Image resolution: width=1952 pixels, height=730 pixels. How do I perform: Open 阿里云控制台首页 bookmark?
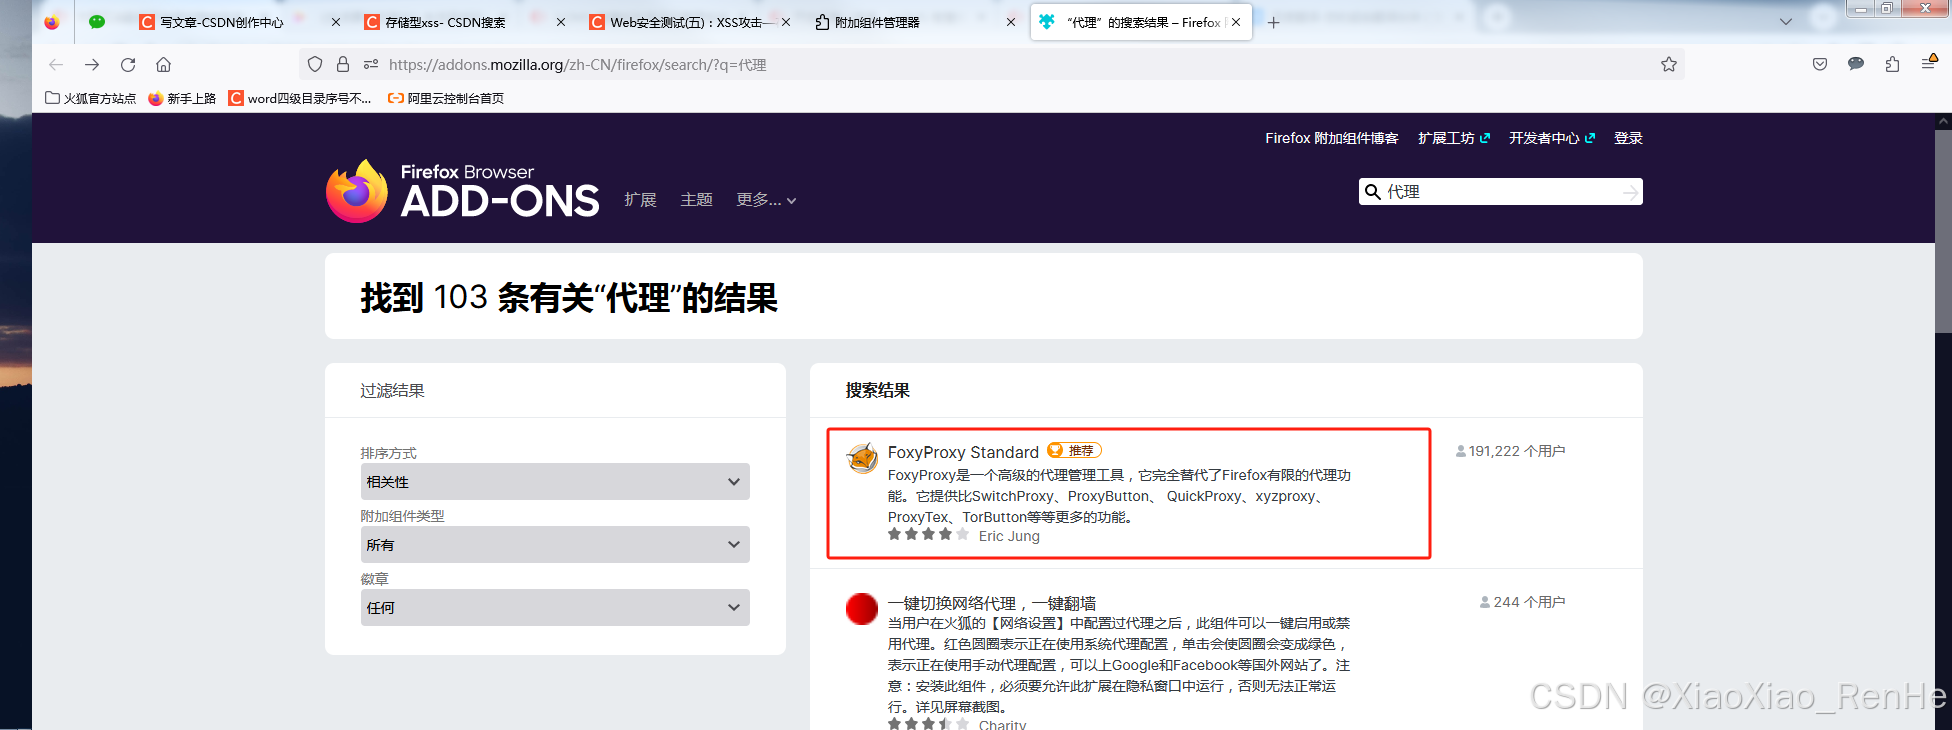pos(446,98)
